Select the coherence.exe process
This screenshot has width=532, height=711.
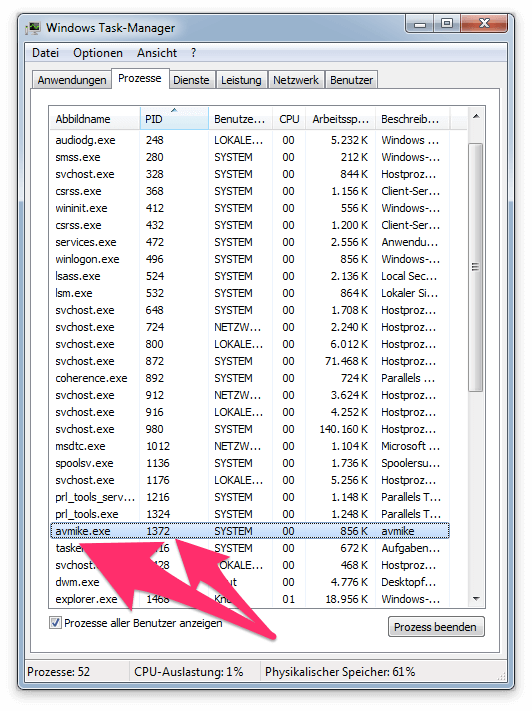249,378
